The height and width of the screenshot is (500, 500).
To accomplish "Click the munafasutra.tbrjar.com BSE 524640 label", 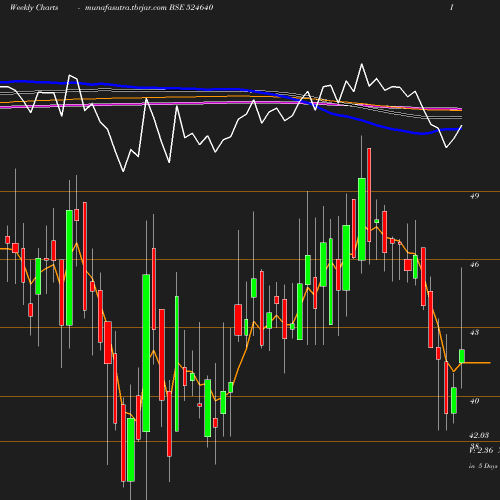I will 149,8.
